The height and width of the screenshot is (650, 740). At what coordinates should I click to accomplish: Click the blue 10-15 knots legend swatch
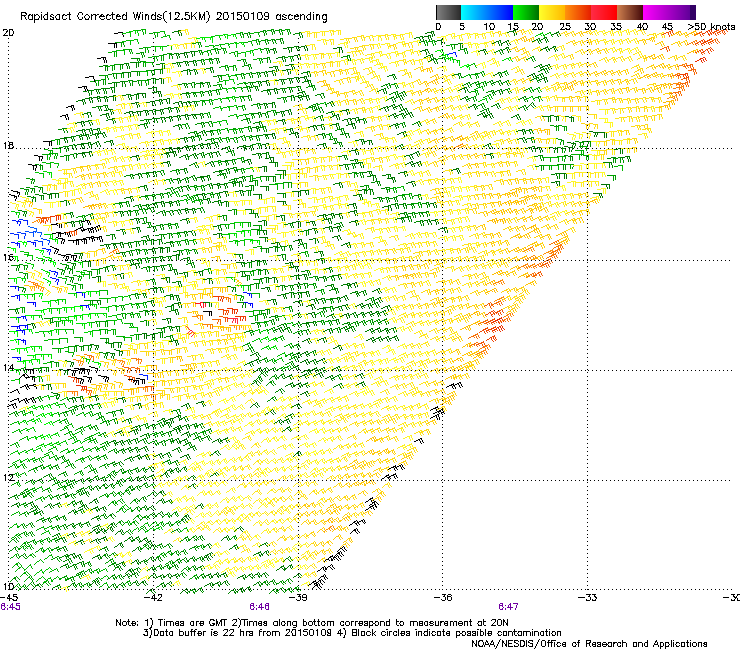[500, 12]
